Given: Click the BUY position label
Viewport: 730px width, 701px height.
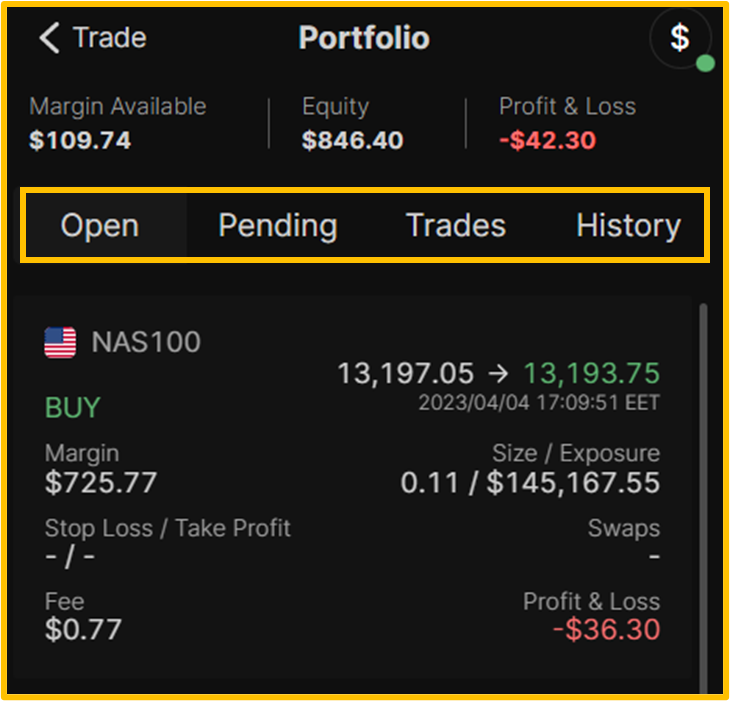Looking at the screenshot, I should [x=73, y=408].
